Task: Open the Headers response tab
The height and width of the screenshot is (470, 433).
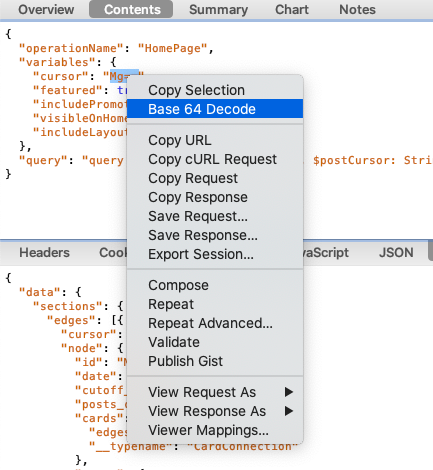Action: pos(44,253)
